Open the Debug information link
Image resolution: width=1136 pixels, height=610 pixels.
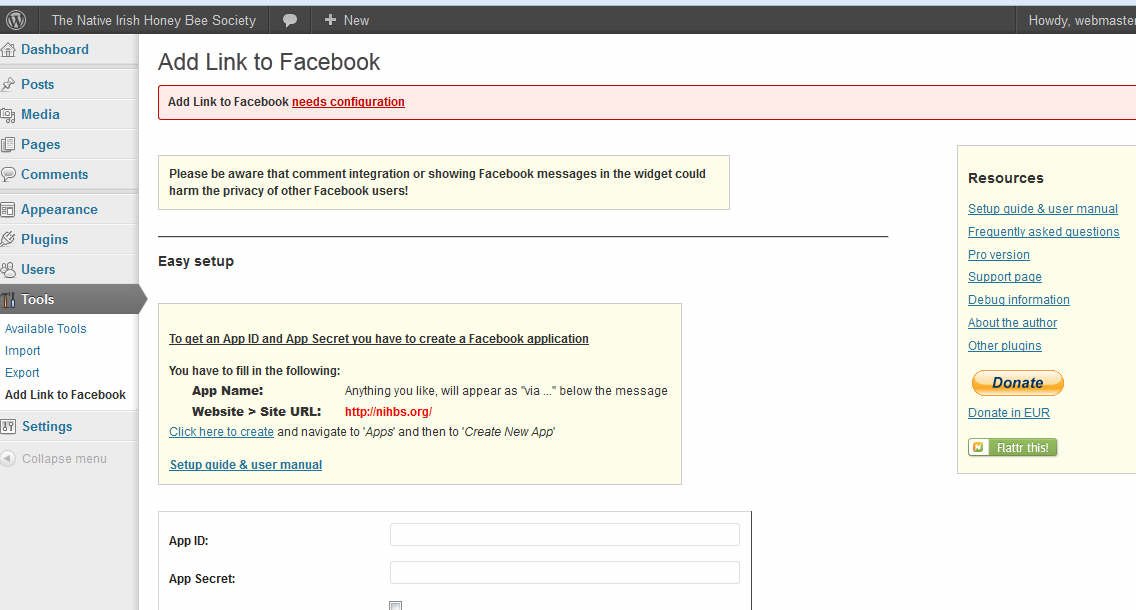pos(1019,300)
